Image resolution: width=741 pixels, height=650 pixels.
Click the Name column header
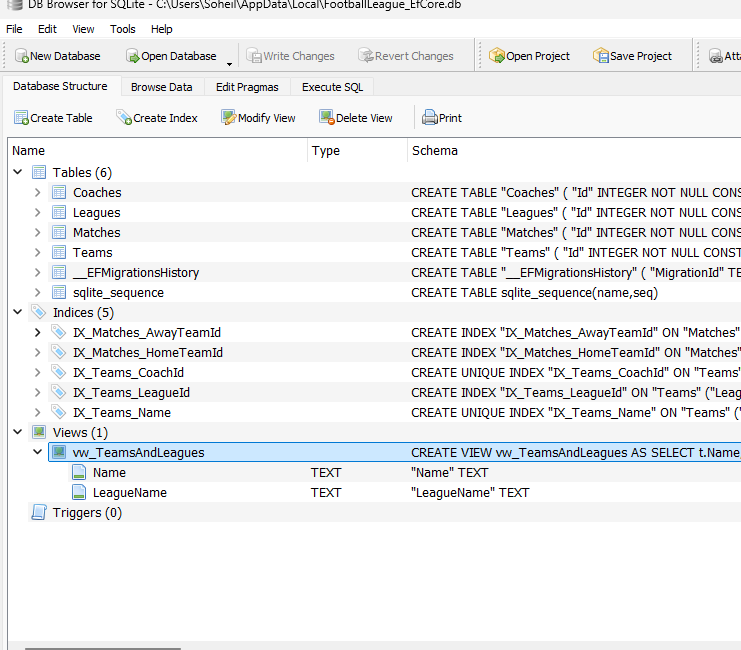pyautogui.click(x=158, y=151)
